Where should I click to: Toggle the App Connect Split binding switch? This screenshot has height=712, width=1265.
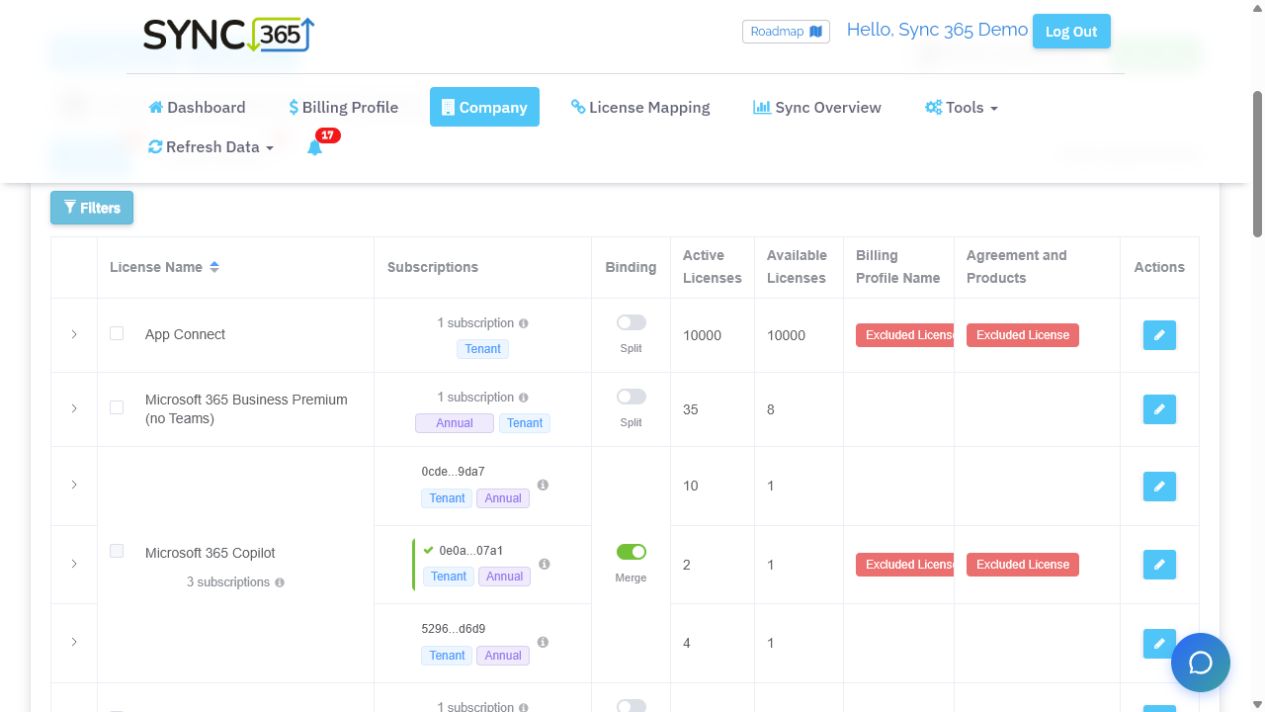[631, 322]
